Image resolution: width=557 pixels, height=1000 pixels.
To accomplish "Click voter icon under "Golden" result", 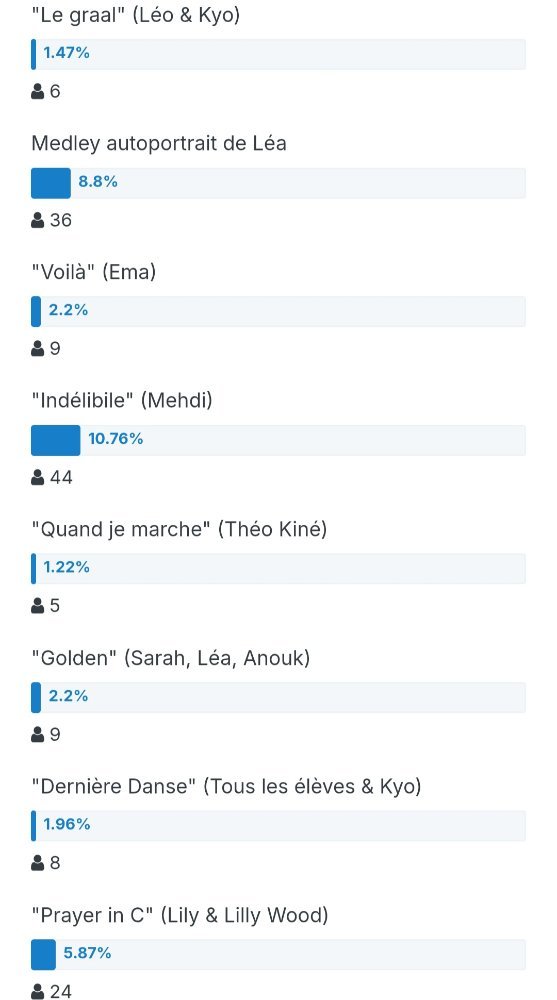I will coord(38,735).
